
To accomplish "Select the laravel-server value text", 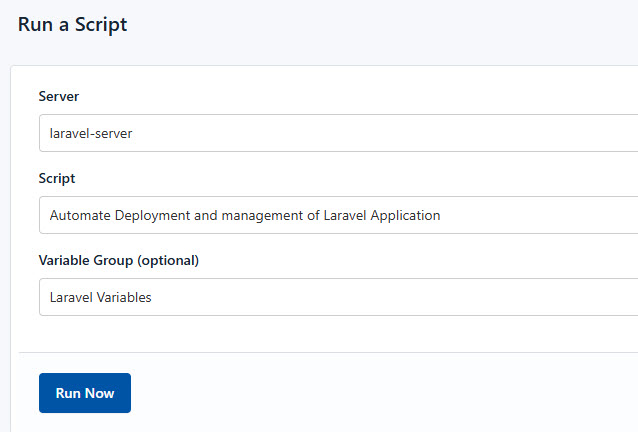I will (91, 133).
